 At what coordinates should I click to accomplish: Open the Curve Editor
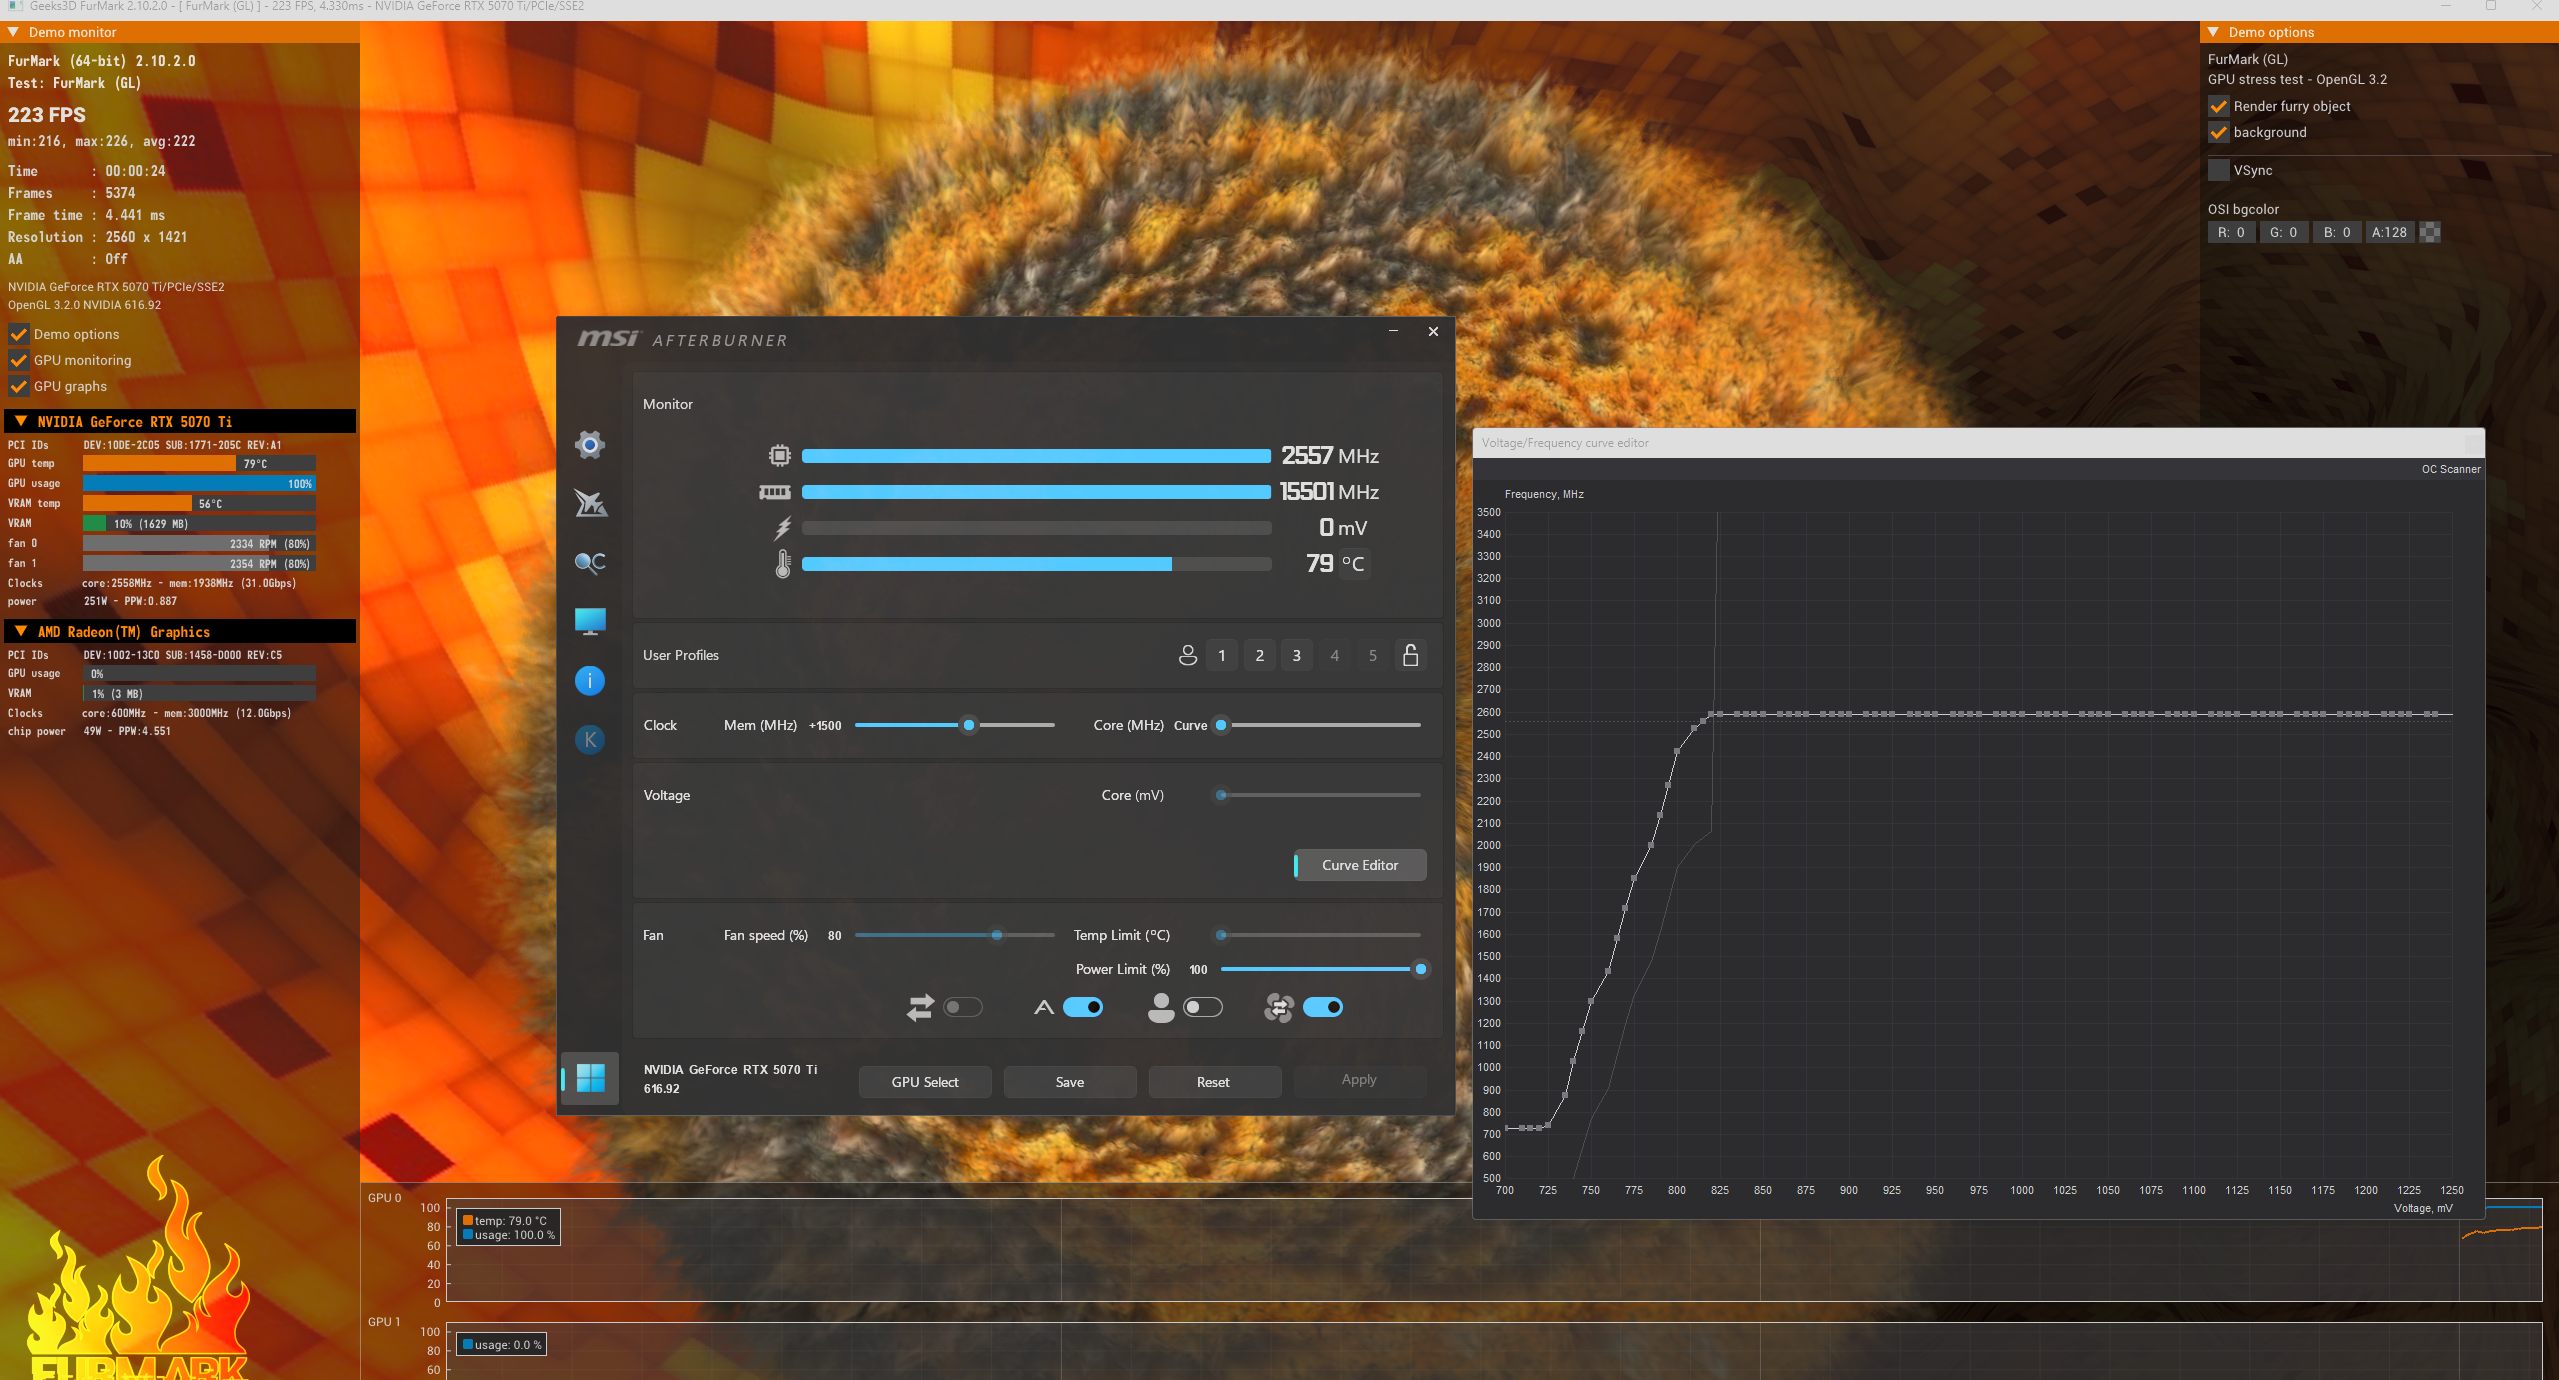(x=1360, y=865)
